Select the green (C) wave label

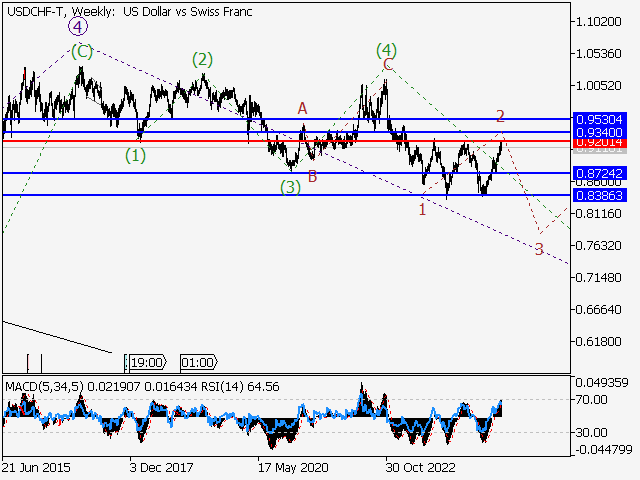coord(82,51)
